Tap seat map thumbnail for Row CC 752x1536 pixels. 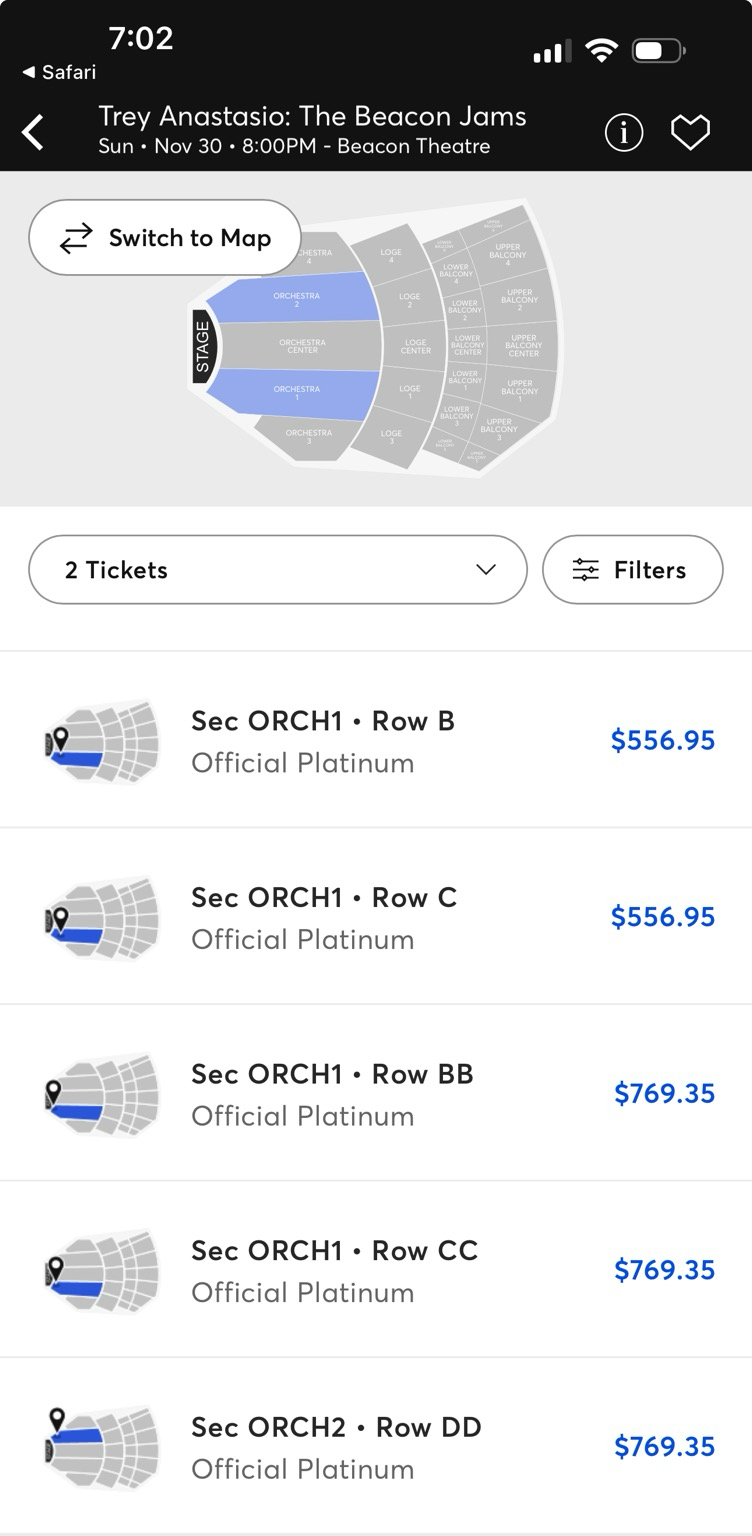tap(102, 1270)
